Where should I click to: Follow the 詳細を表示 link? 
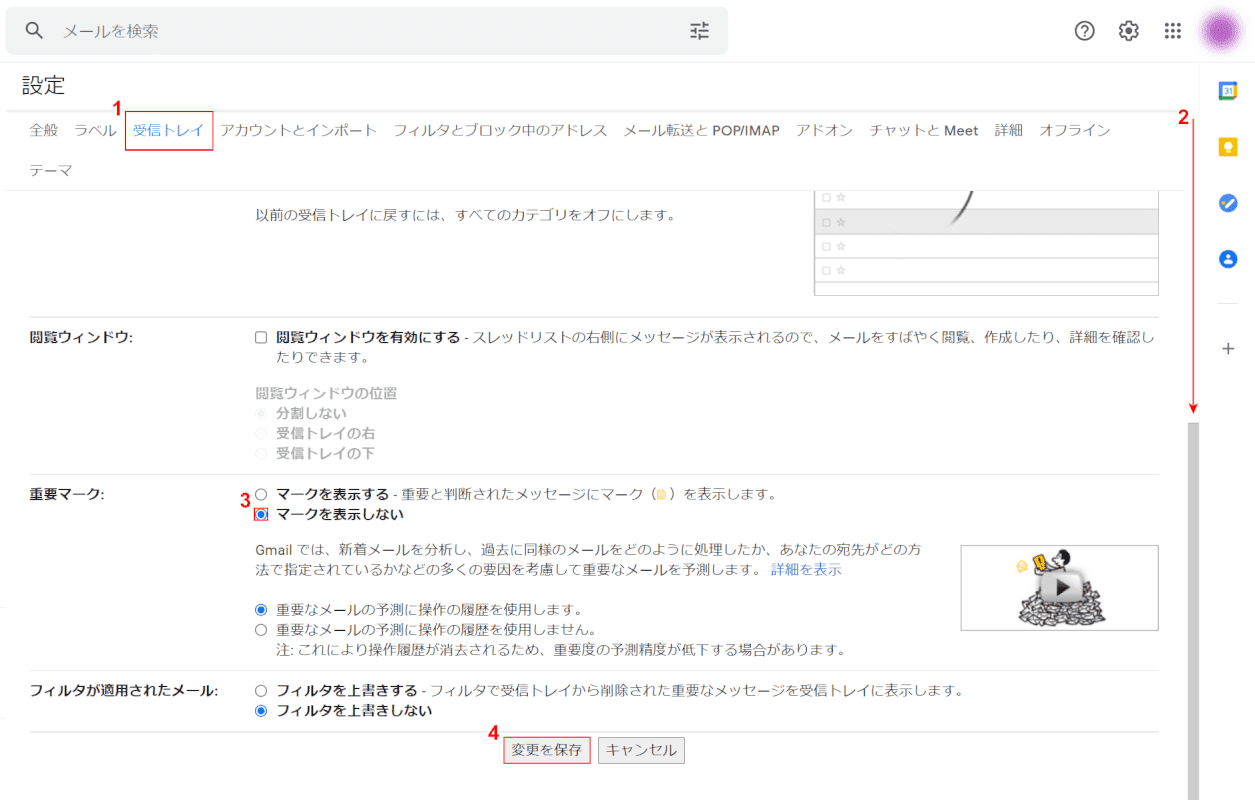(806, 570)
